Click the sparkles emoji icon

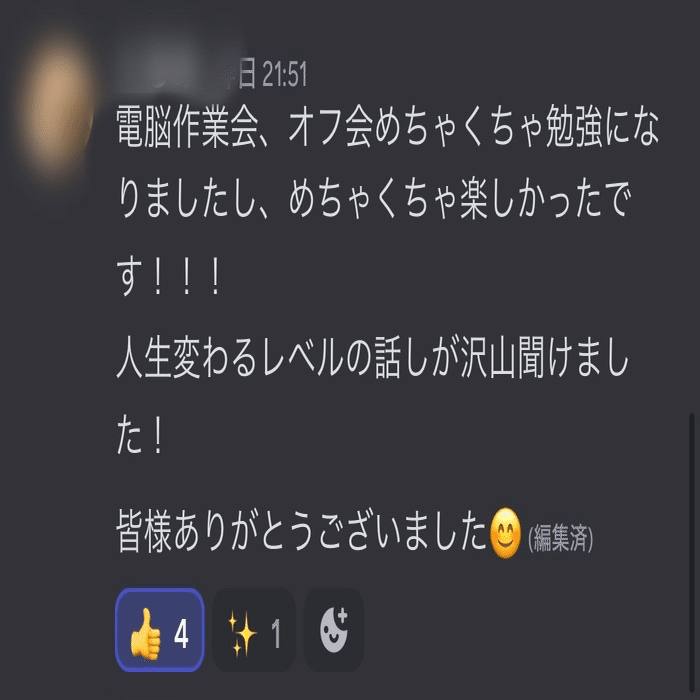click(242, 634)
